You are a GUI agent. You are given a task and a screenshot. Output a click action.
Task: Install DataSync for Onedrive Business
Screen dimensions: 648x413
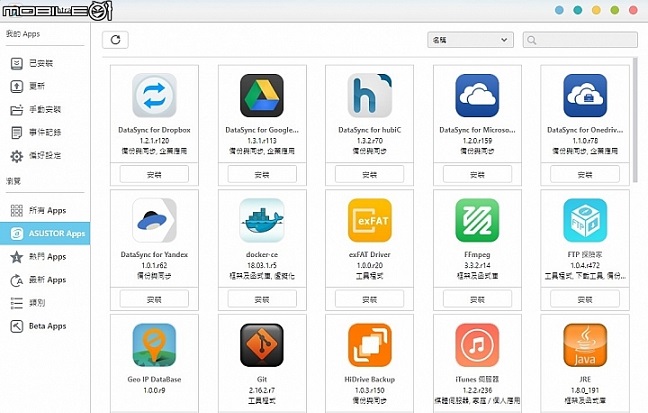point(585,174)
